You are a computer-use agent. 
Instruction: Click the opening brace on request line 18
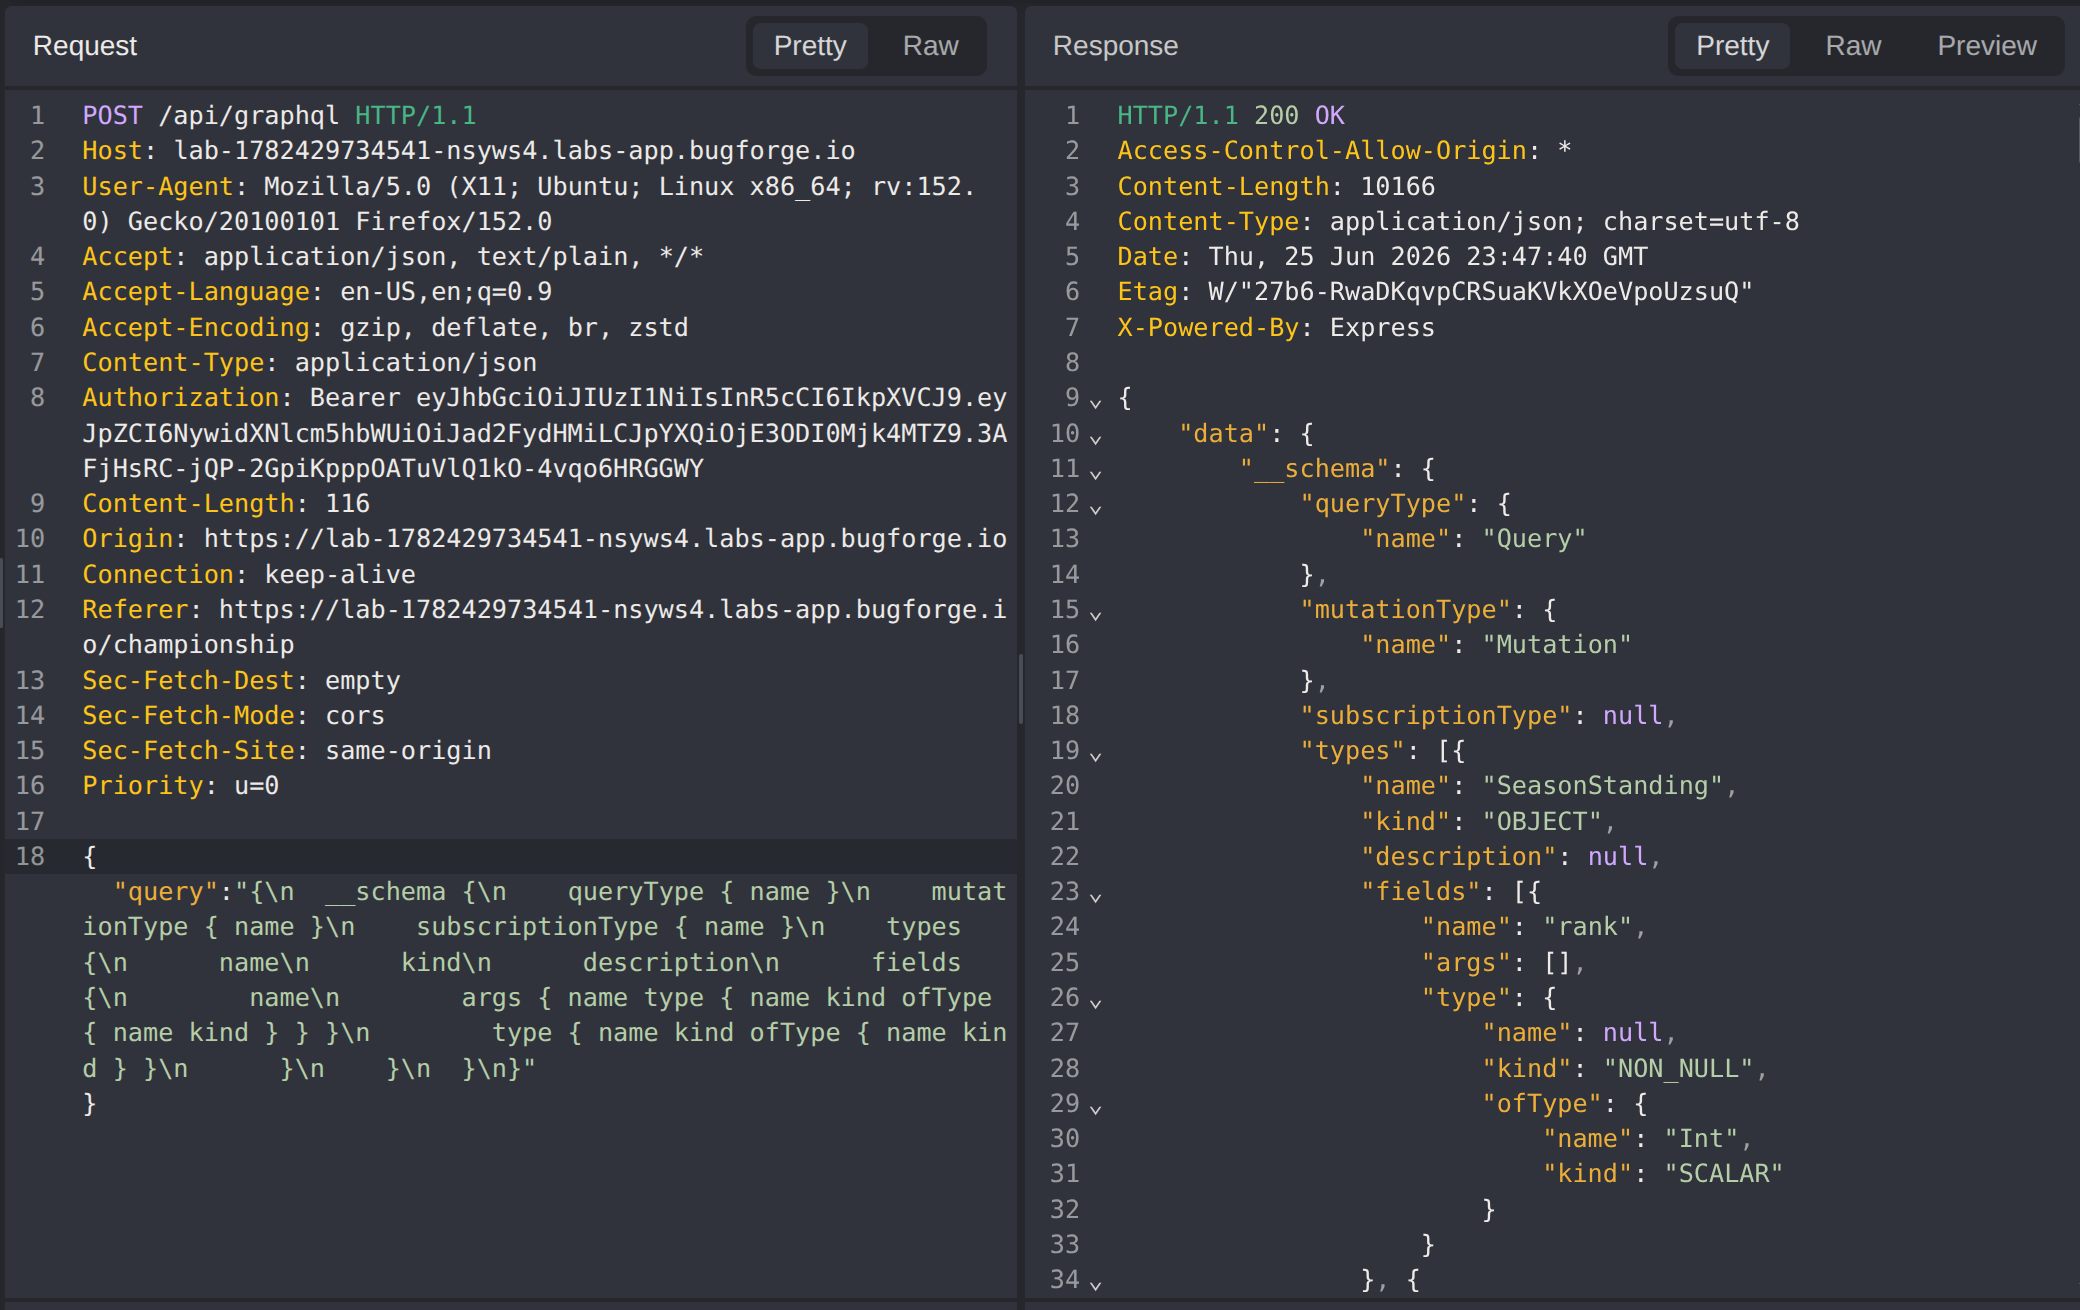[90, 856]
